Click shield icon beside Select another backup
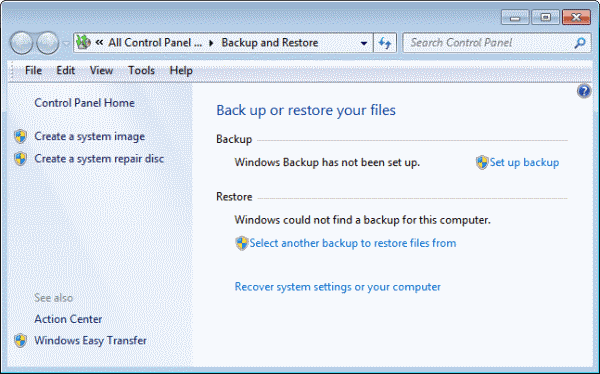 tap(241, 243)
